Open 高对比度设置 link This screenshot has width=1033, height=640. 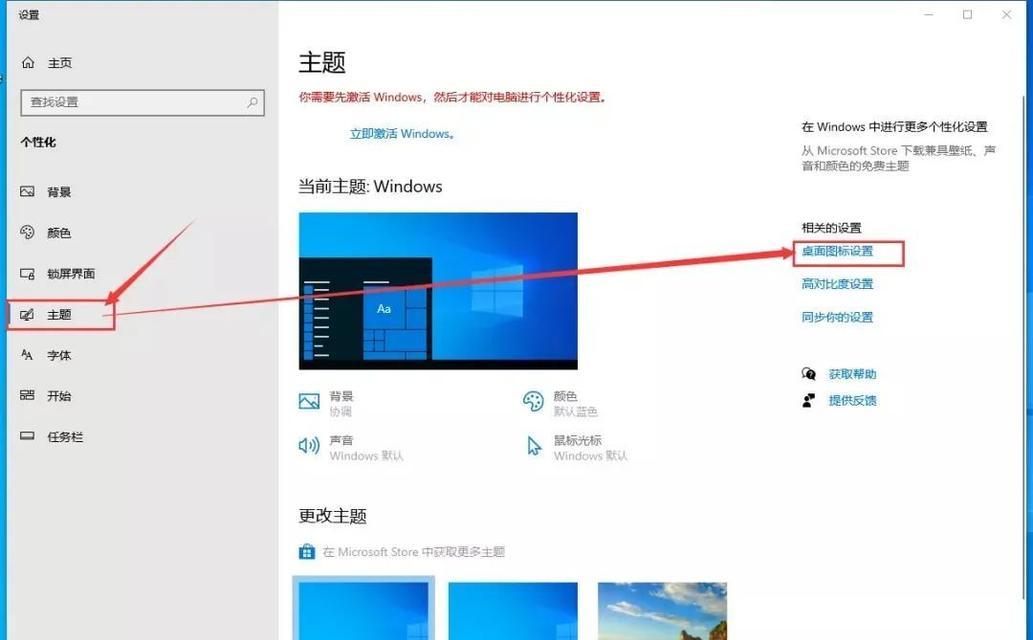(837, 284)
